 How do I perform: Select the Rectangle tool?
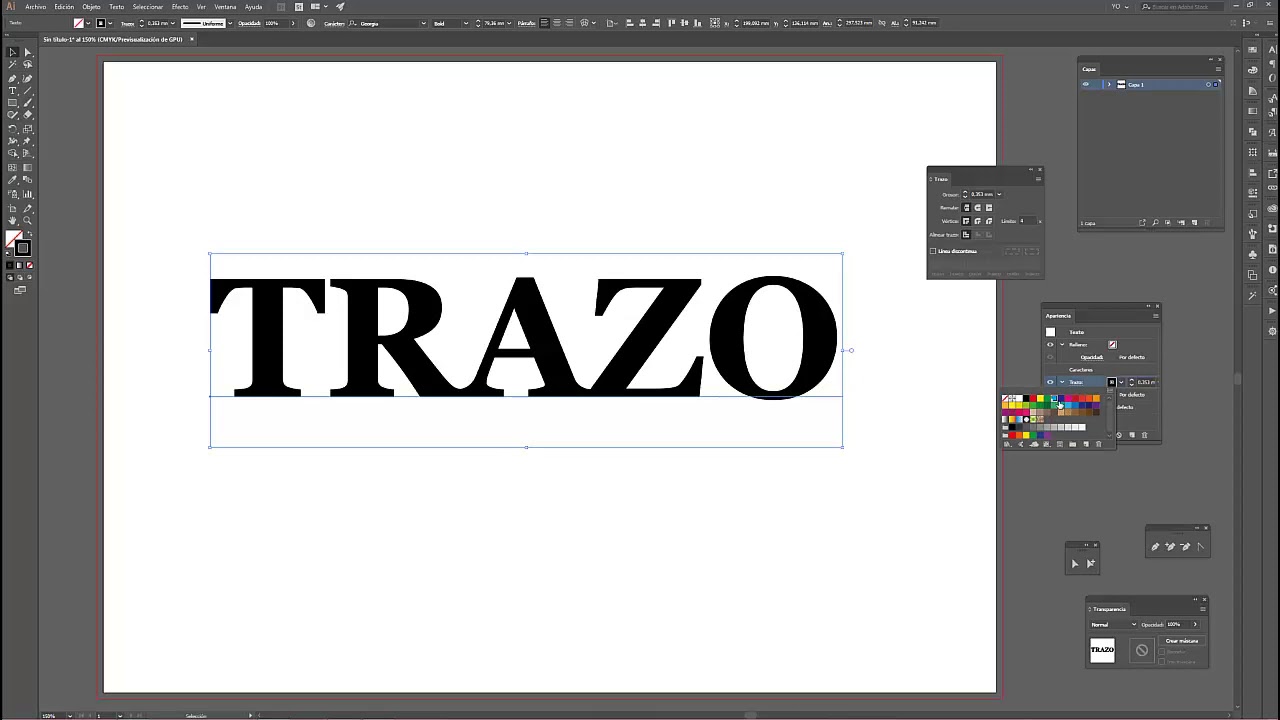click(13, 103)
